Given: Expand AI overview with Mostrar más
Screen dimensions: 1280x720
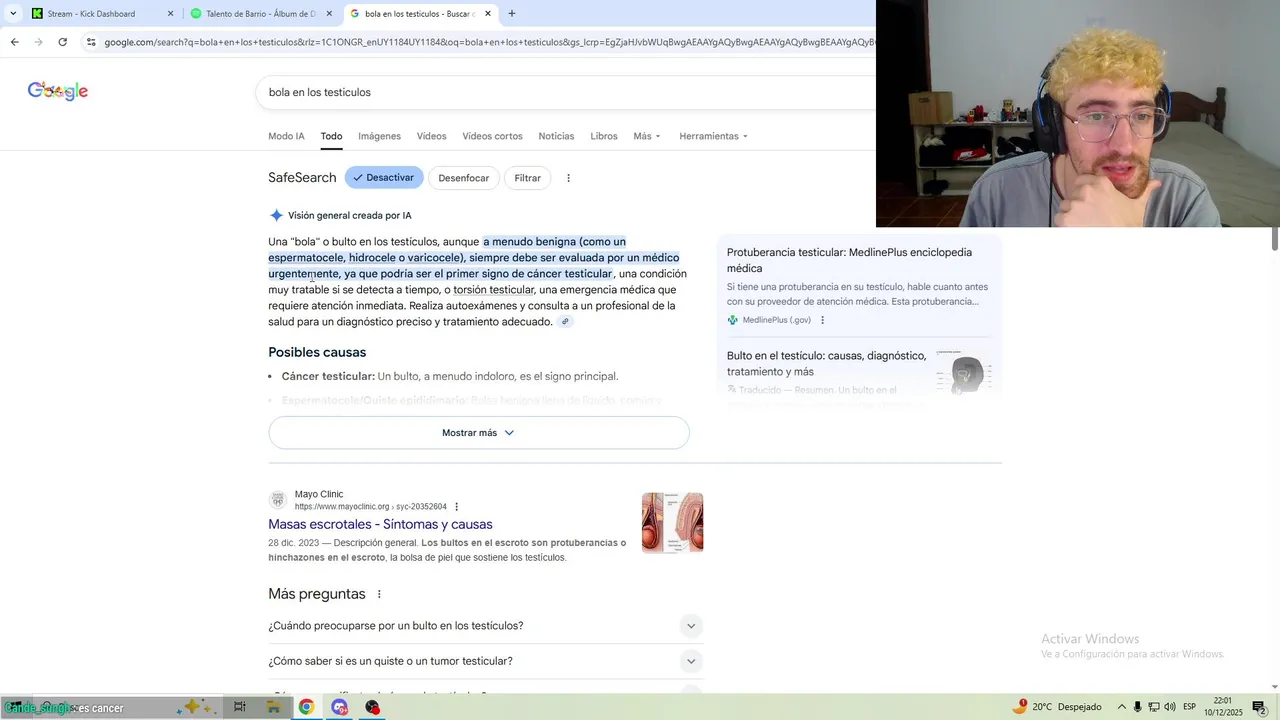Looking at the screenshot, I should 479,433.
